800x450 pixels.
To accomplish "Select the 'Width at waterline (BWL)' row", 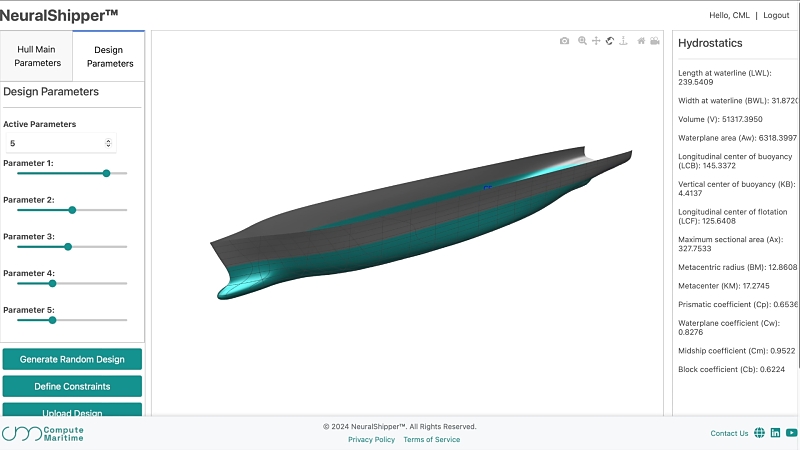I will (738, 101).
